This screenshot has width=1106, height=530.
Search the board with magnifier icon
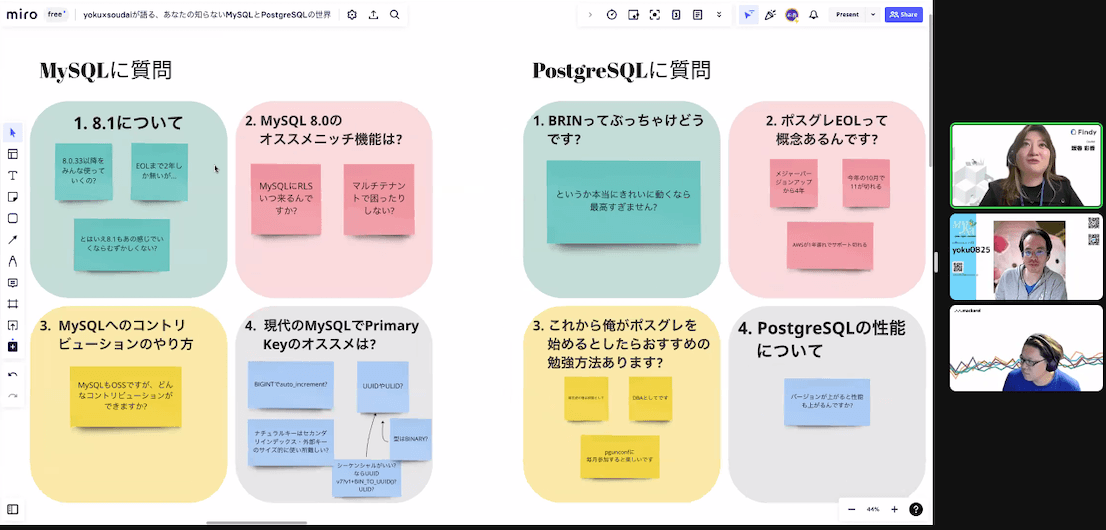coord(395,15)
